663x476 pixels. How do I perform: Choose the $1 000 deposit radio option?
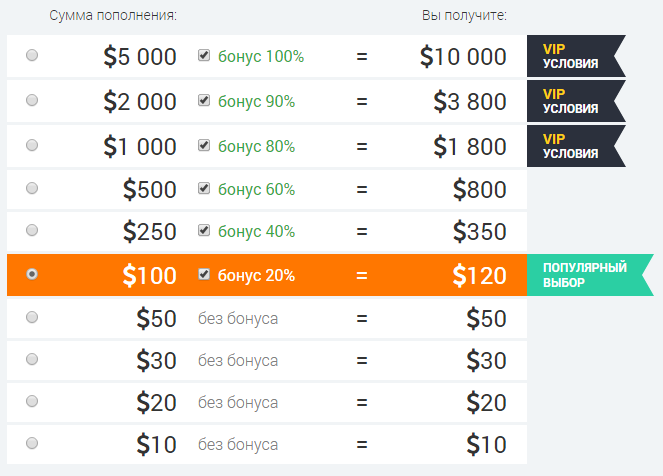[x=32, y=145]
